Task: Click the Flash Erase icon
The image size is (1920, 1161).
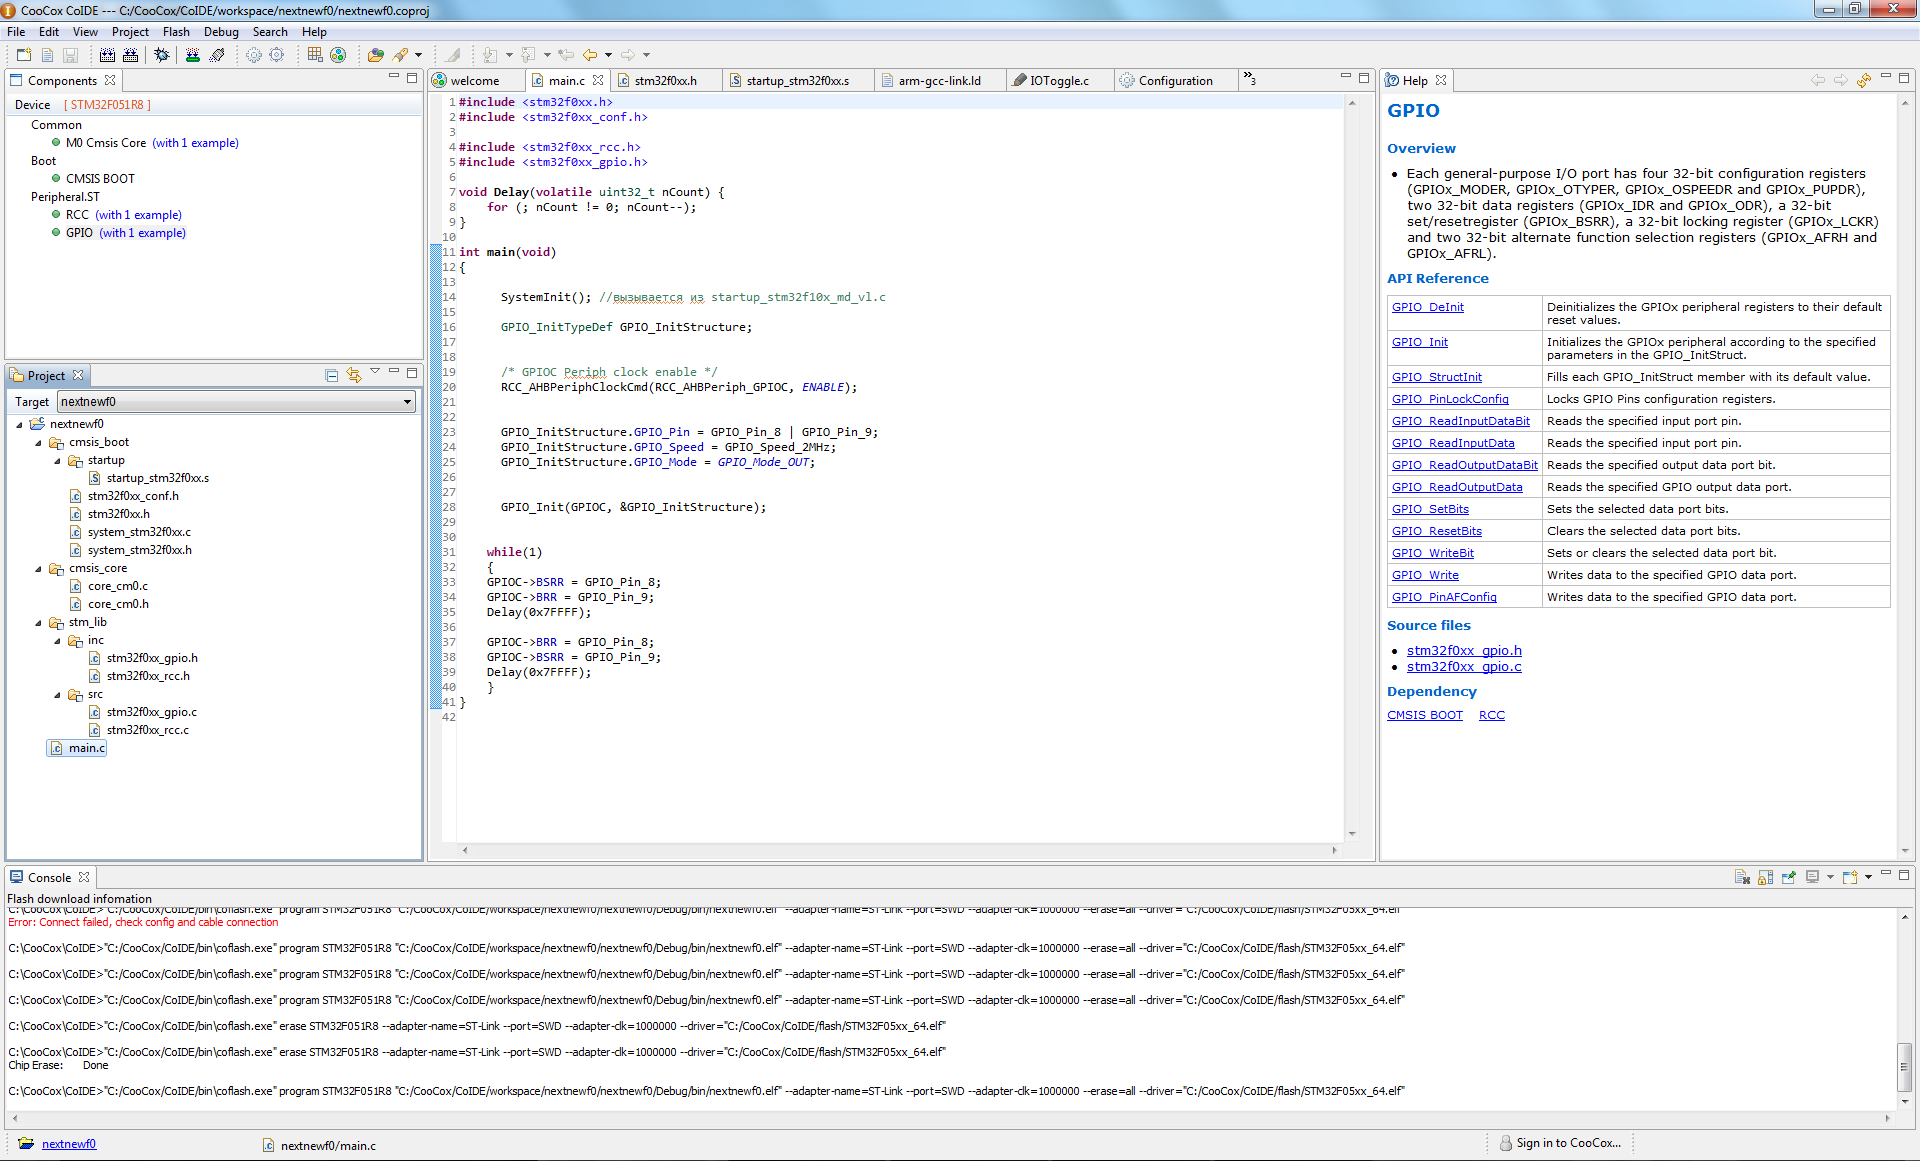Action: tap(217, 55)
